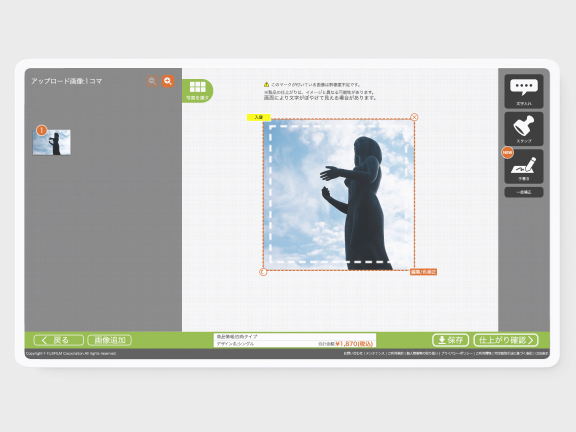This screenshot has height=432, width=576.
Task: Remove photo using the circled X handle
Action: (414, 117)
